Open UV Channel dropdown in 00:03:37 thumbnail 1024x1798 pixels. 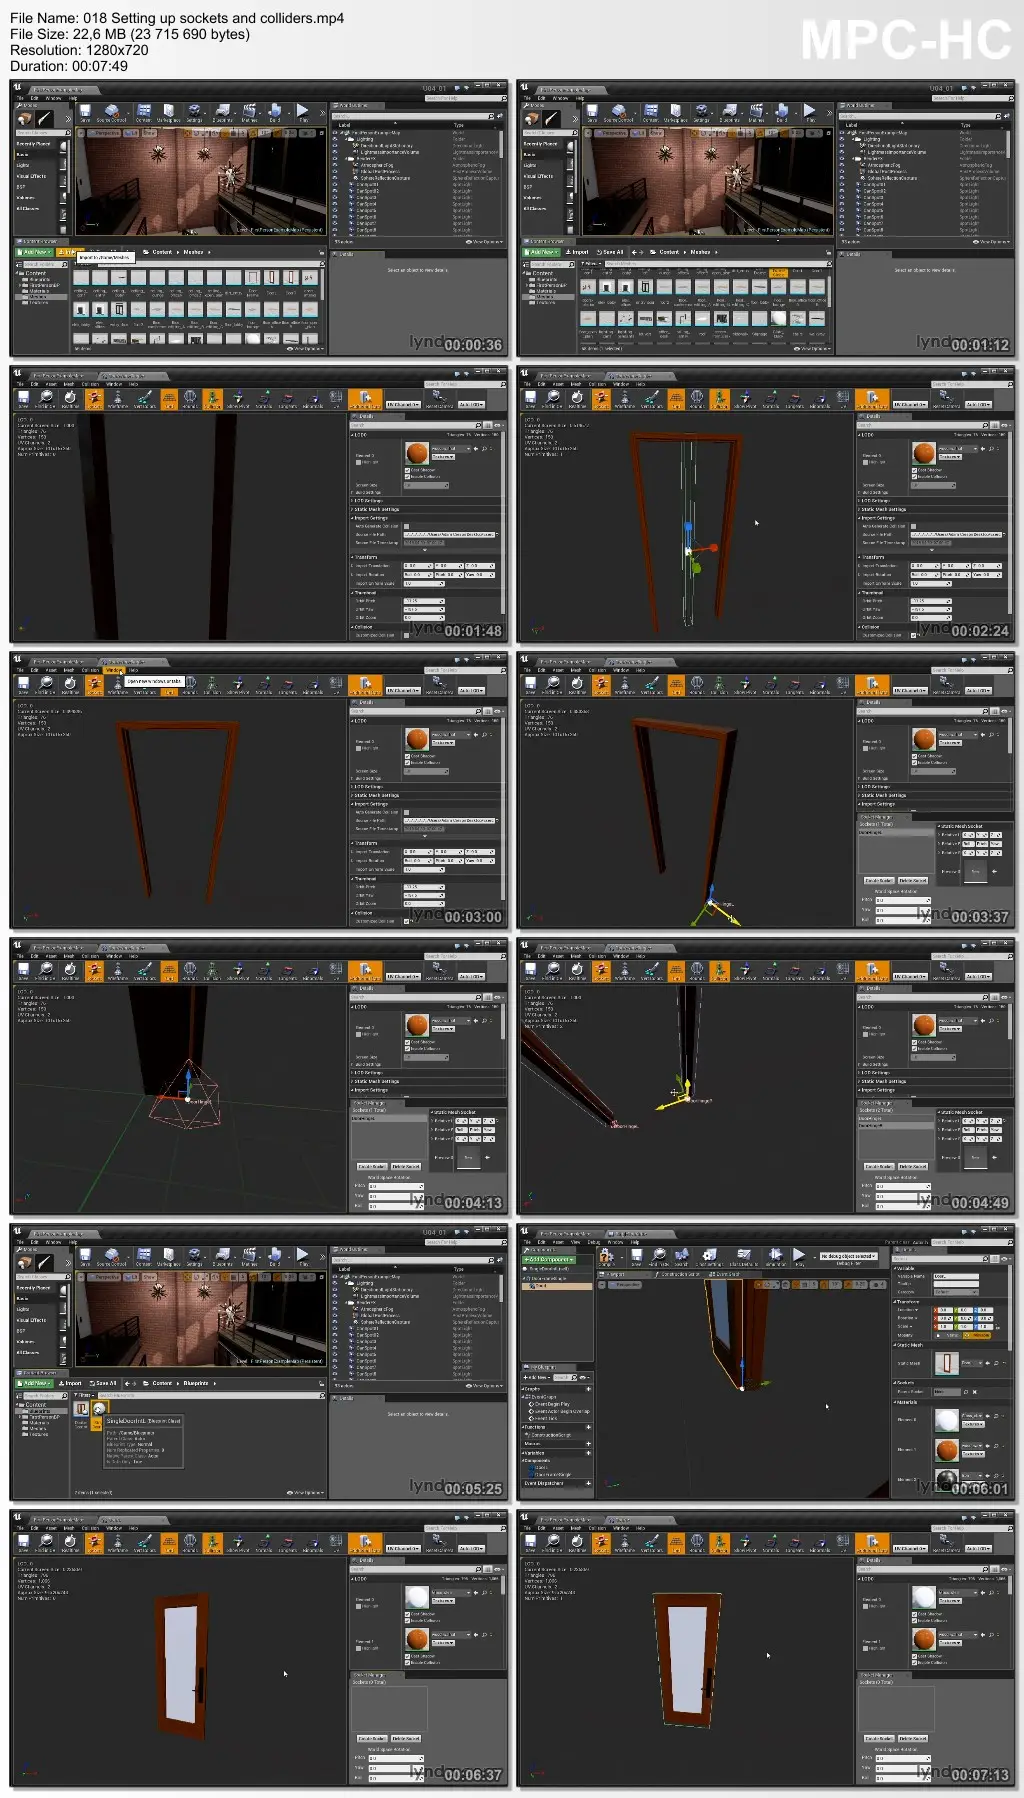(x=910, y=690)
